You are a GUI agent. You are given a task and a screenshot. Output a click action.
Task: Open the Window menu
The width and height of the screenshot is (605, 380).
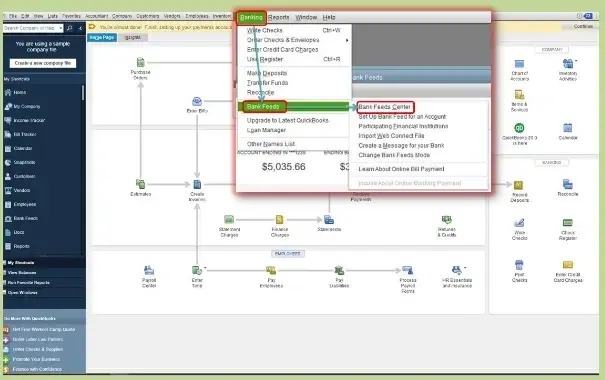[x=306, y=17]
